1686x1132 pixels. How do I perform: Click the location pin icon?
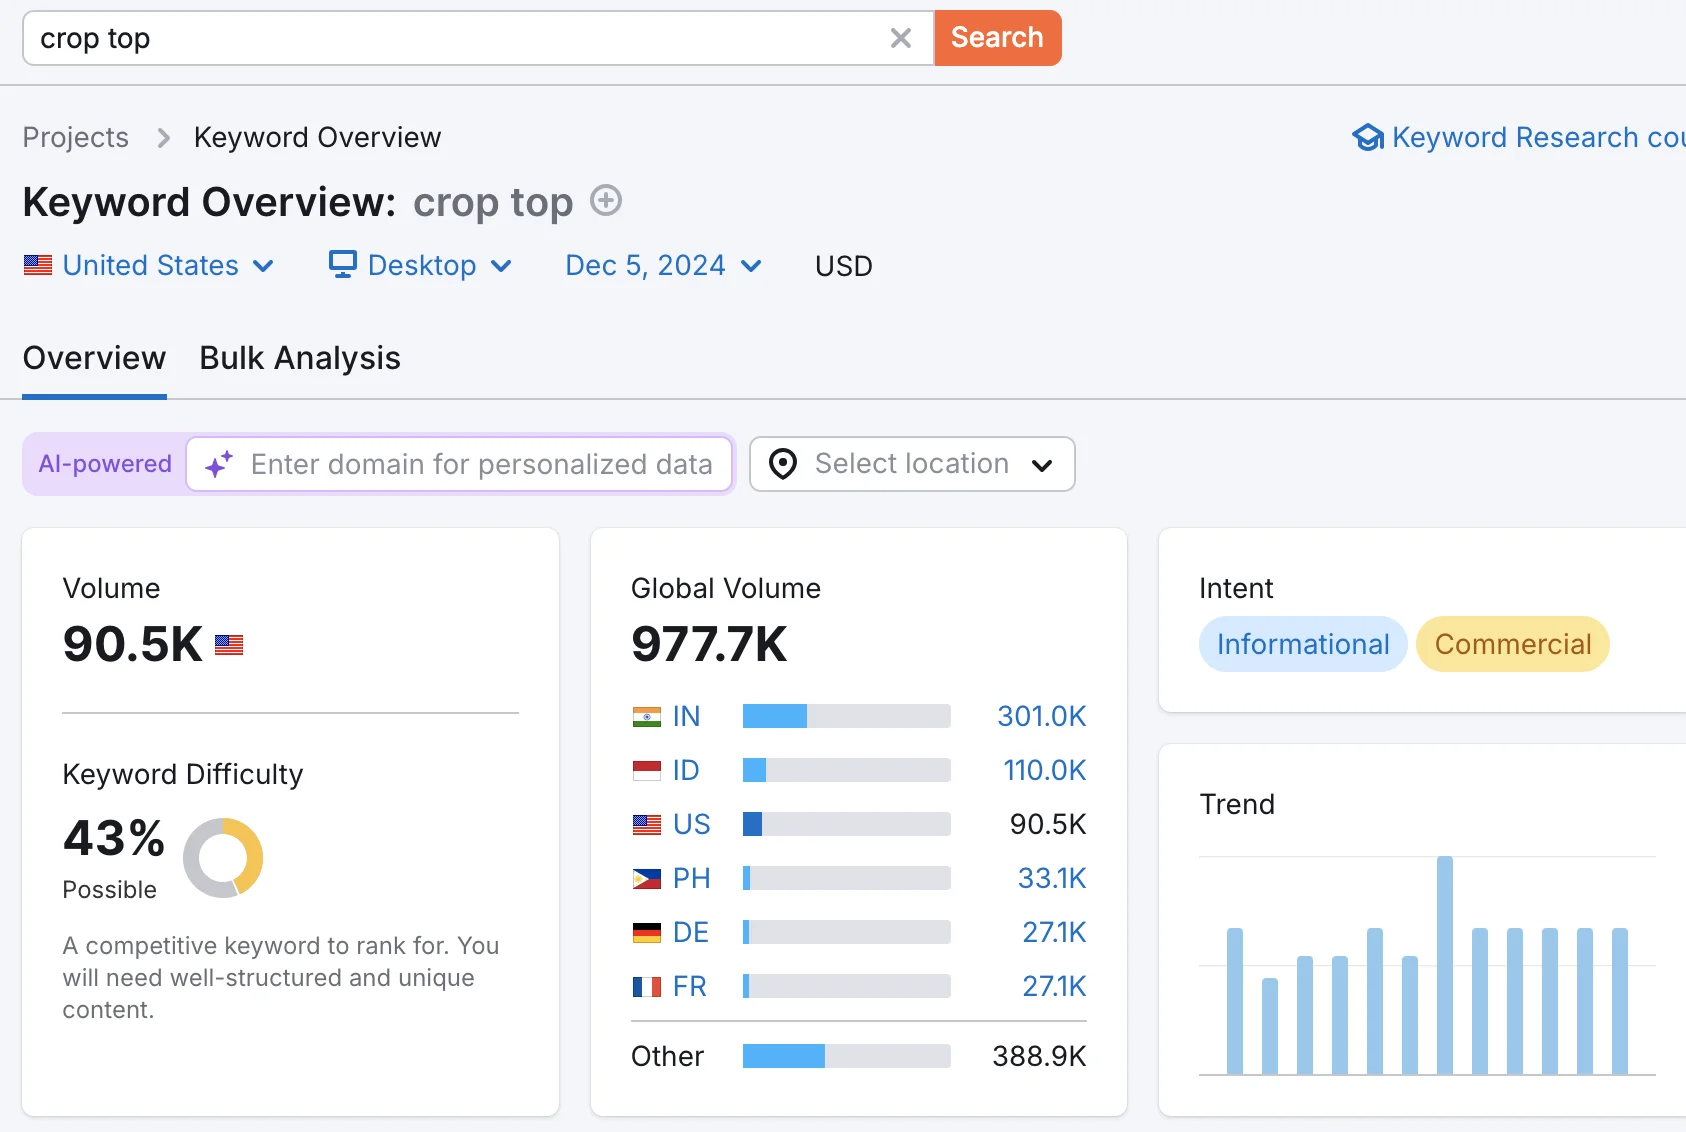pos(783,464)
